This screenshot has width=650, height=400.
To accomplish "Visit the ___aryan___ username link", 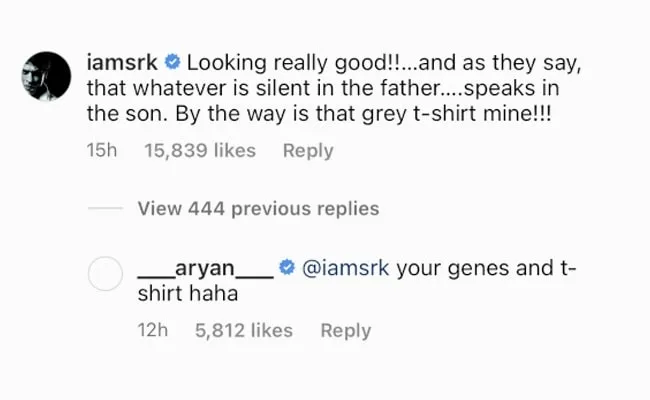I will [x=204, y=270].
